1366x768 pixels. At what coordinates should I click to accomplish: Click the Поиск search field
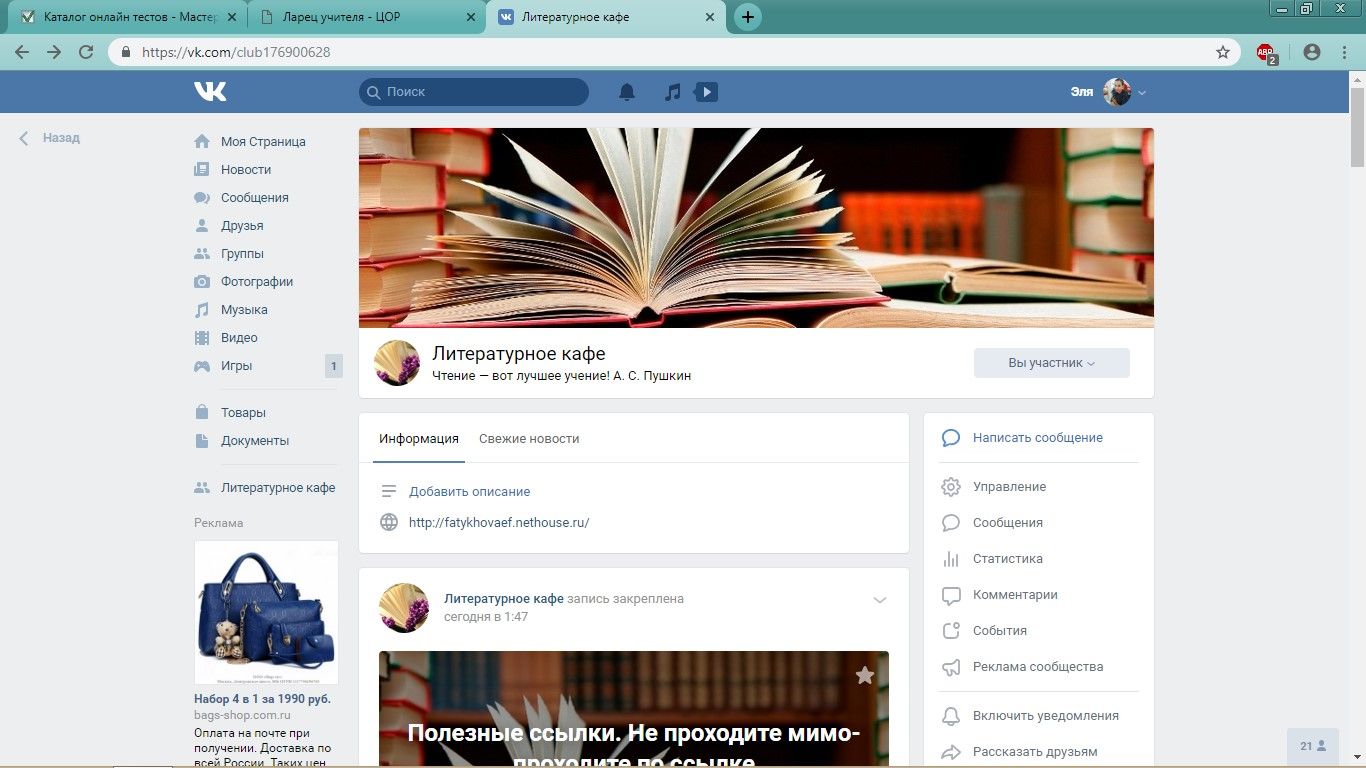473,91
